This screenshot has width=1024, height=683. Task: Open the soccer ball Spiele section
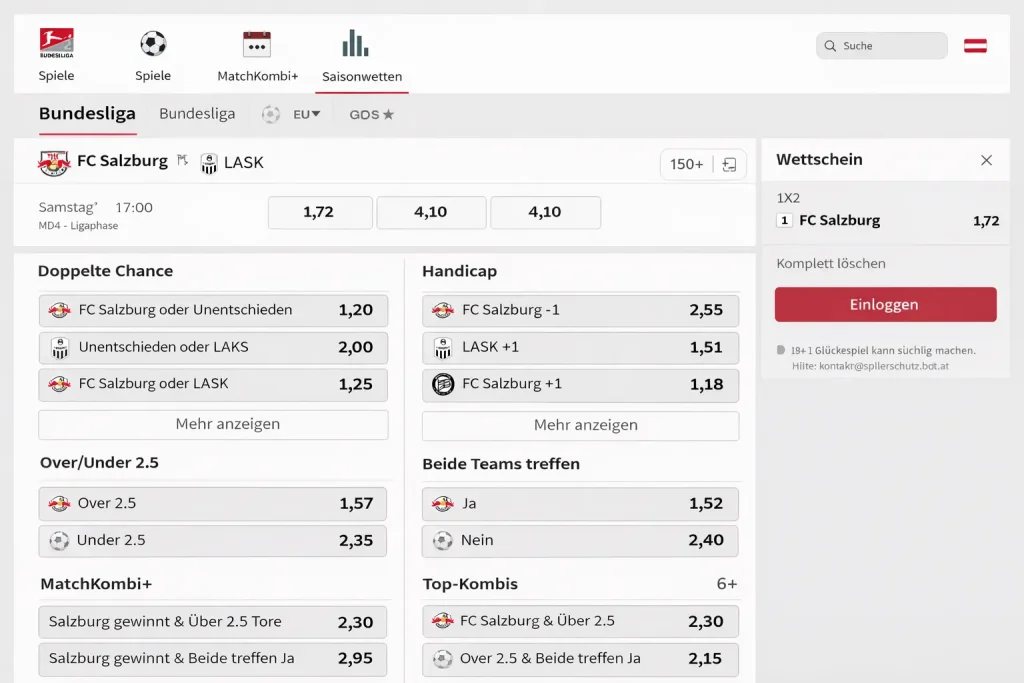(x=153, y=55)
